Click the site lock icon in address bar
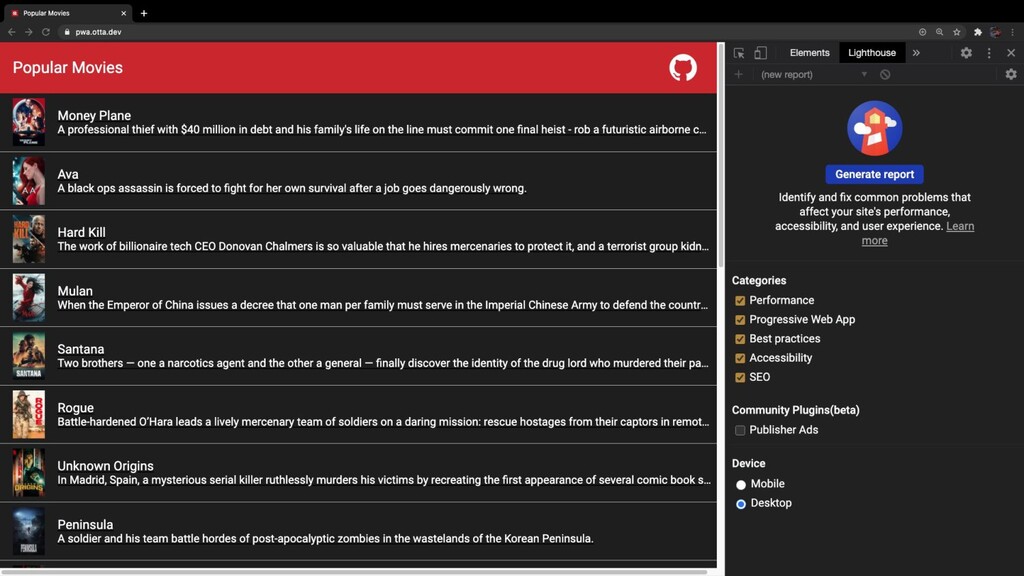Viewport: 1024px width, 576px height. [67, 32]
